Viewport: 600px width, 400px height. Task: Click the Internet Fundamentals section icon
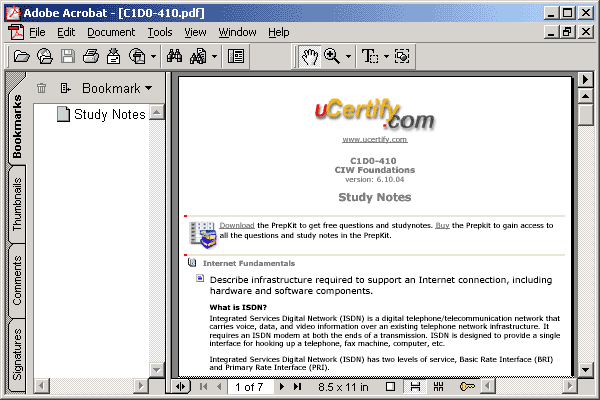tap(192, 263)
